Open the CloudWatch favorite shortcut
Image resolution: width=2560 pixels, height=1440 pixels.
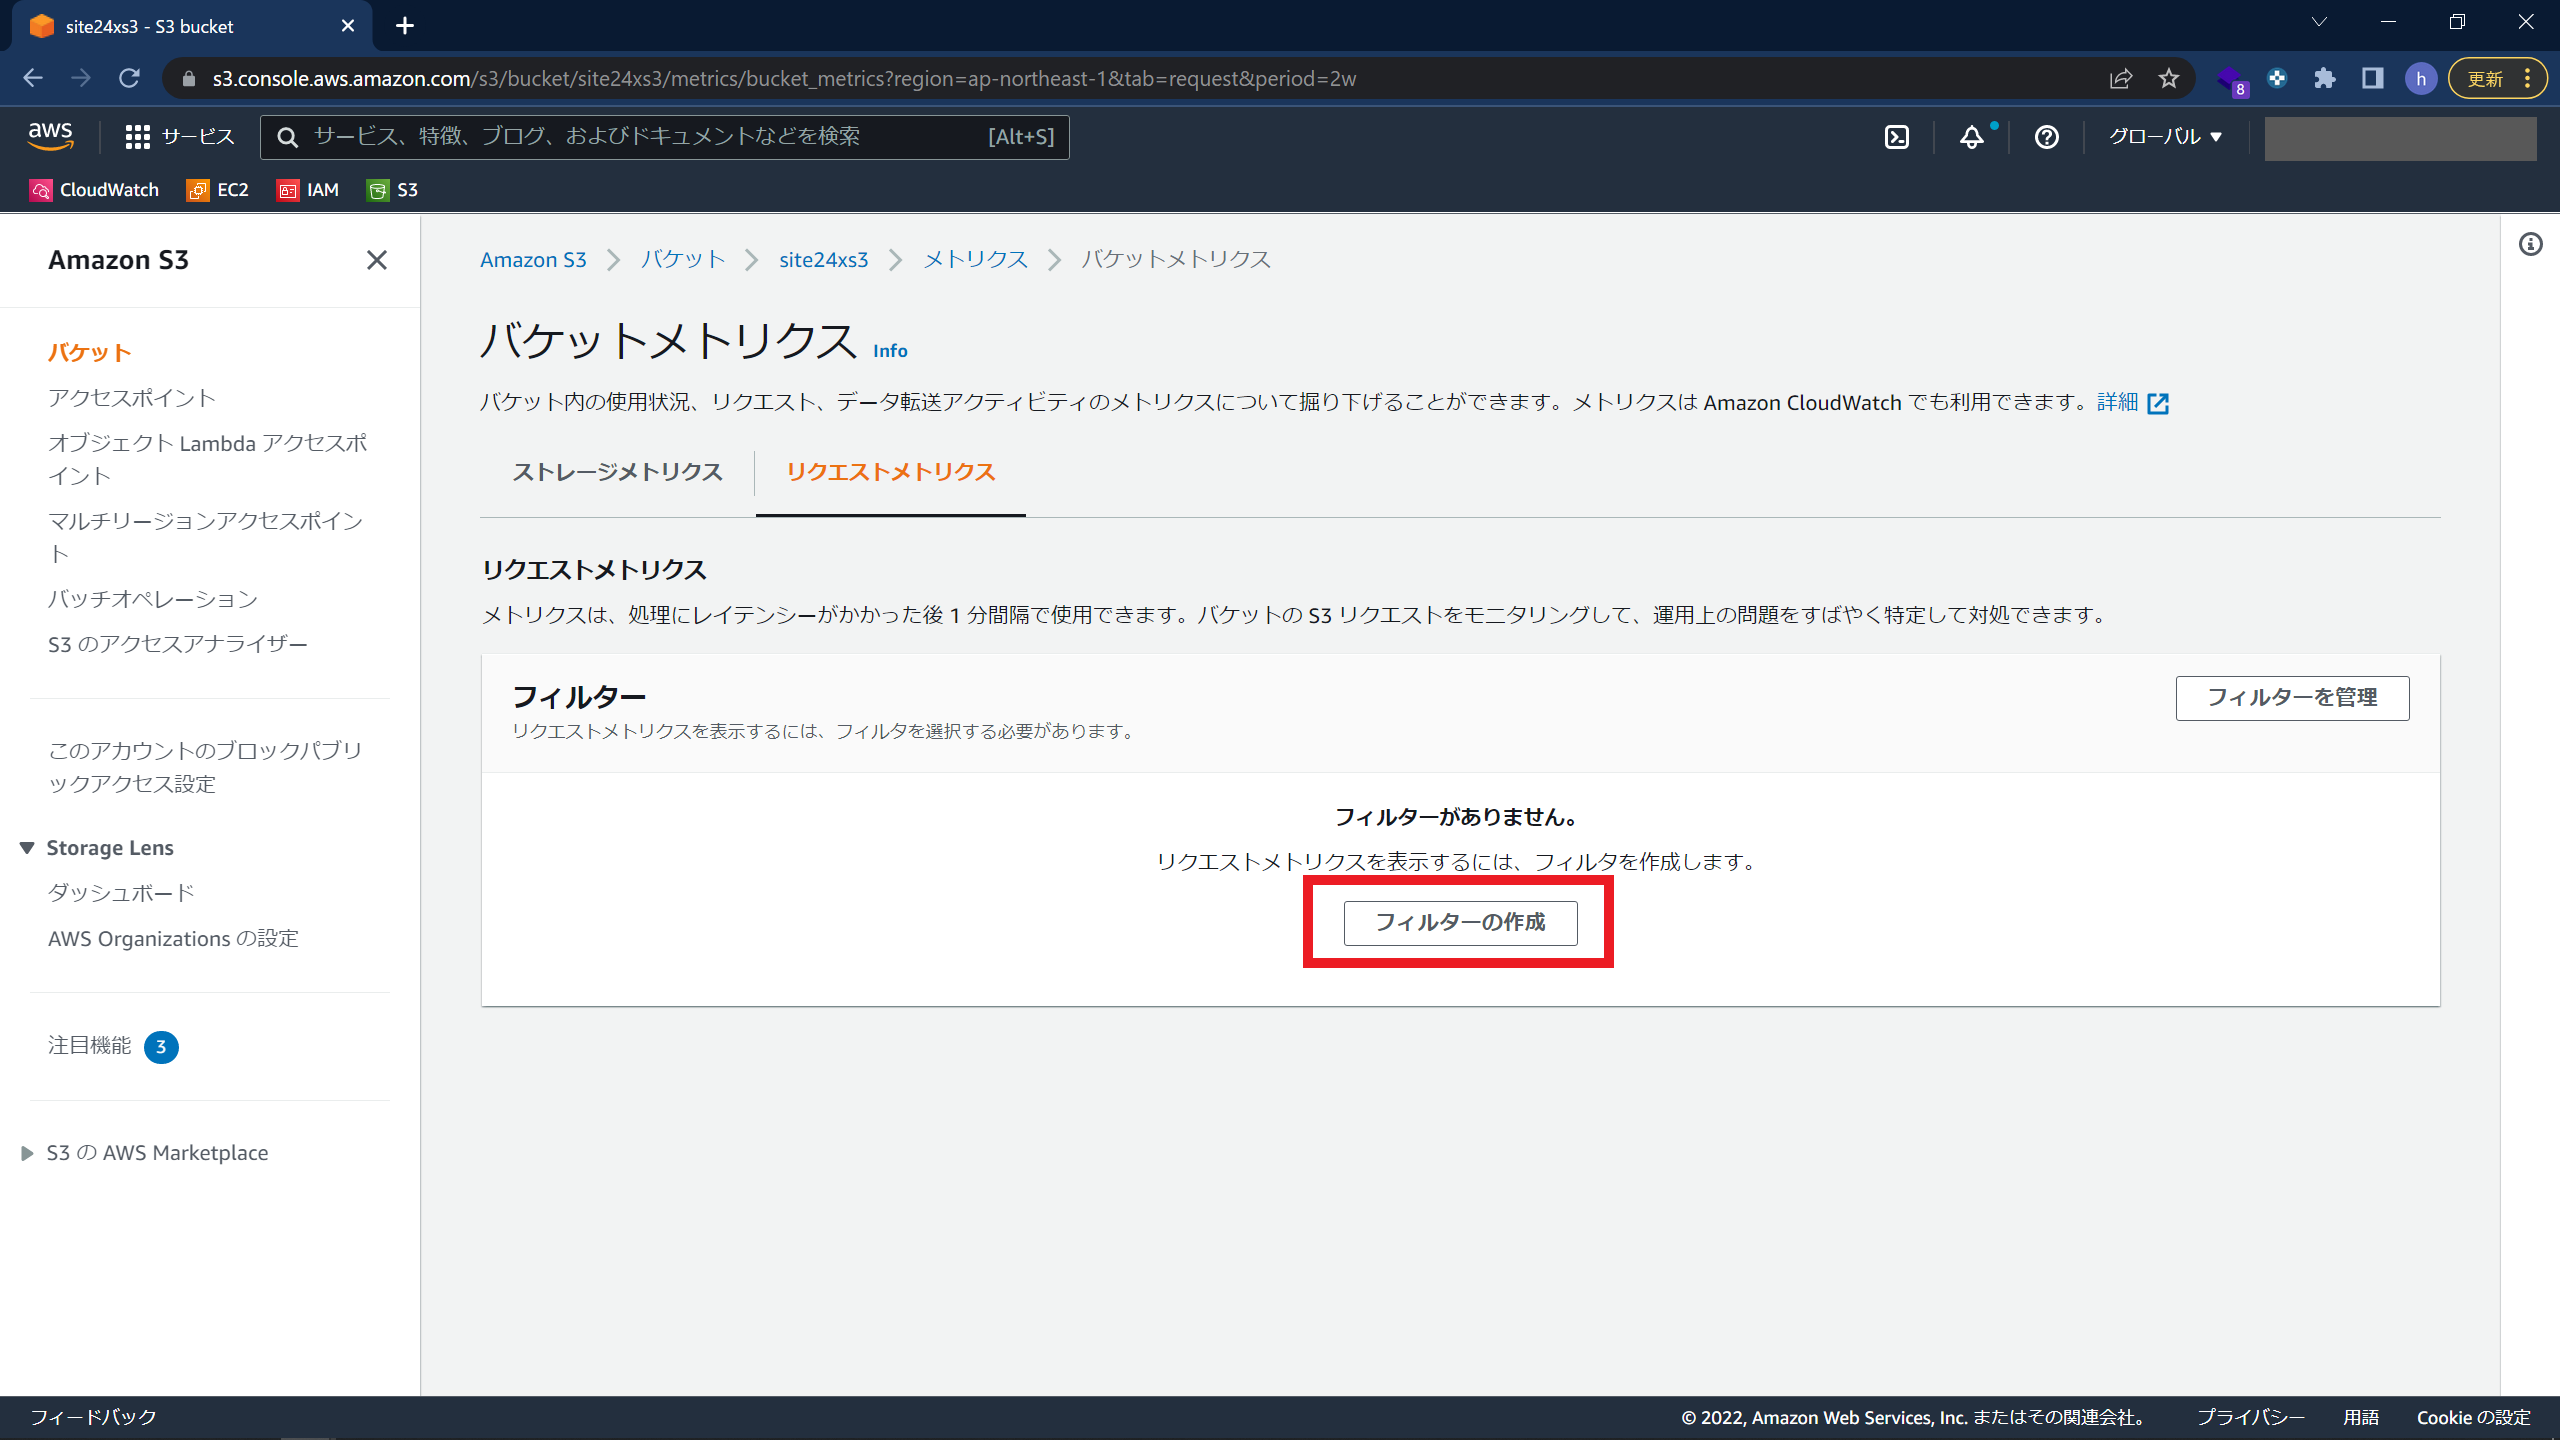[94, 190]
